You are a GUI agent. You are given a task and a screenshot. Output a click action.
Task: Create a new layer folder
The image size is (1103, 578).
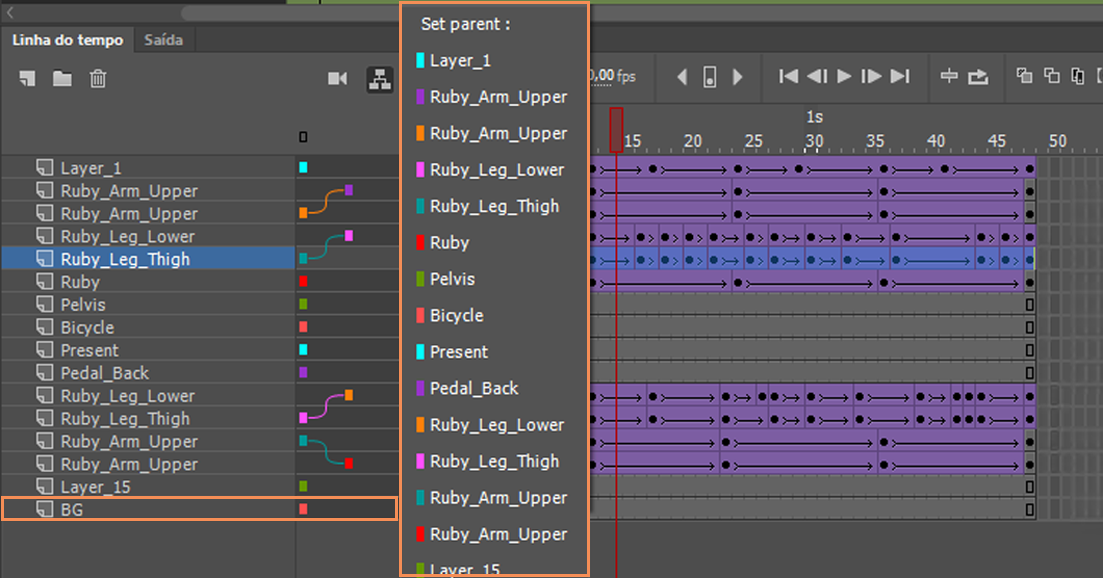[x=62, y=79]
